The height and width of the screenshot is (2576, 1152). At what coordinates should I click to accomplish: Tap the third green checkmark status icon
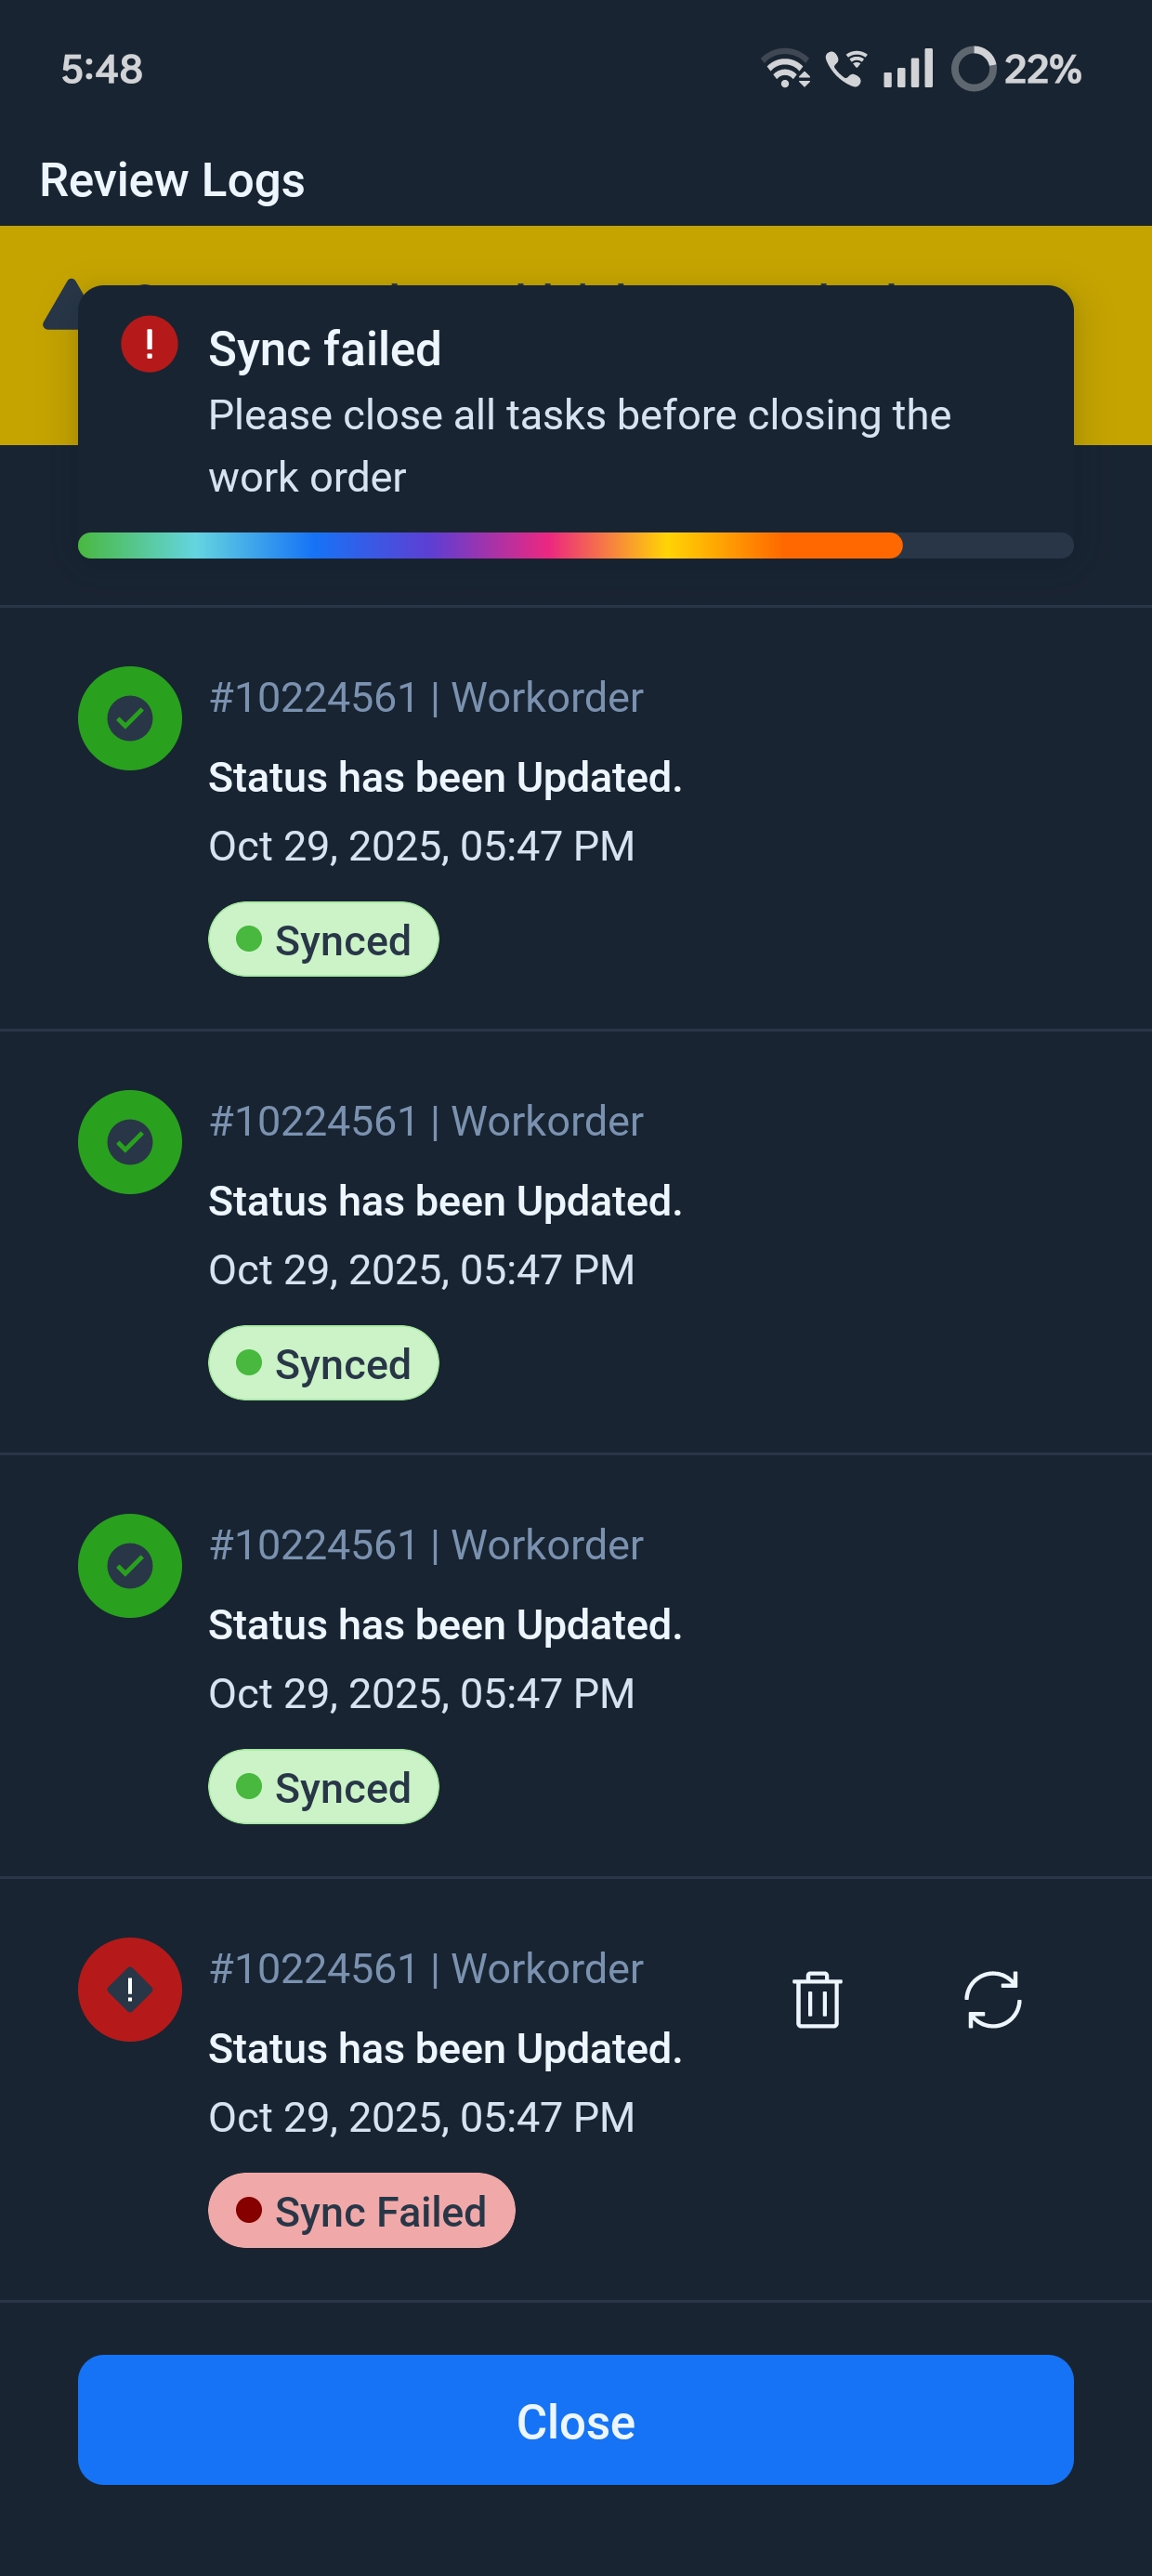(x=130, y=1566)
